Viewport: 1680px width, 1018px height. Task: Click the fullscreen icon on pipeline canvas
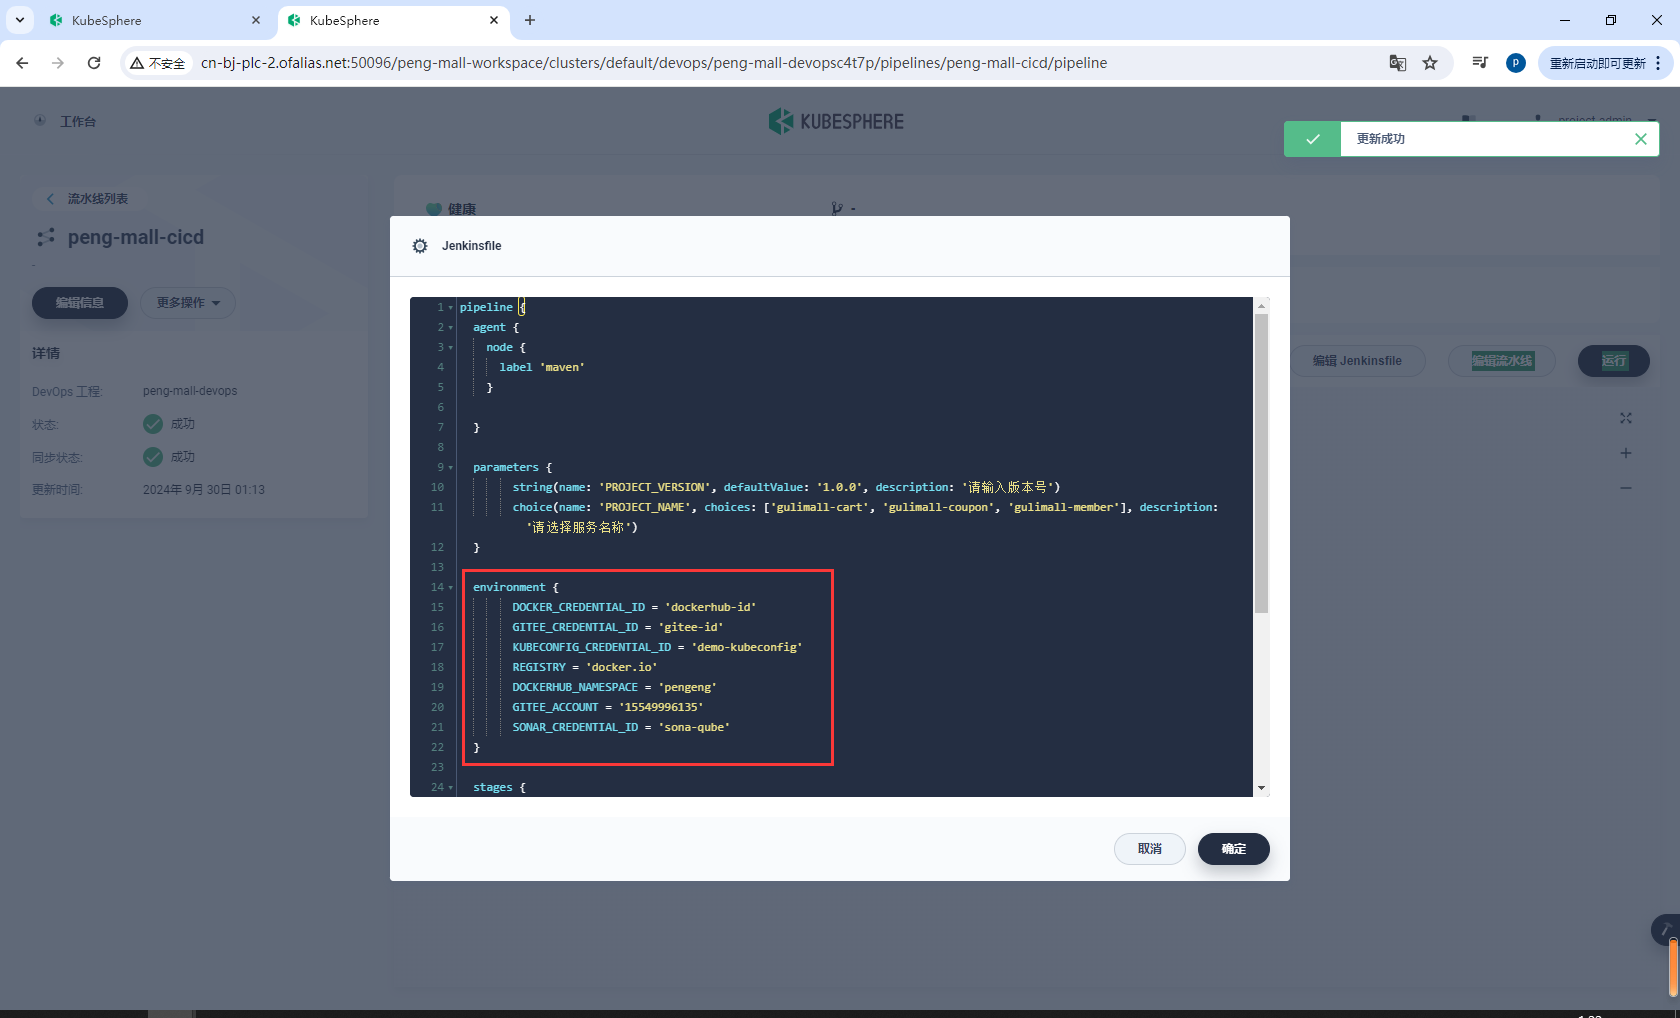click(x=1626, y=418)
